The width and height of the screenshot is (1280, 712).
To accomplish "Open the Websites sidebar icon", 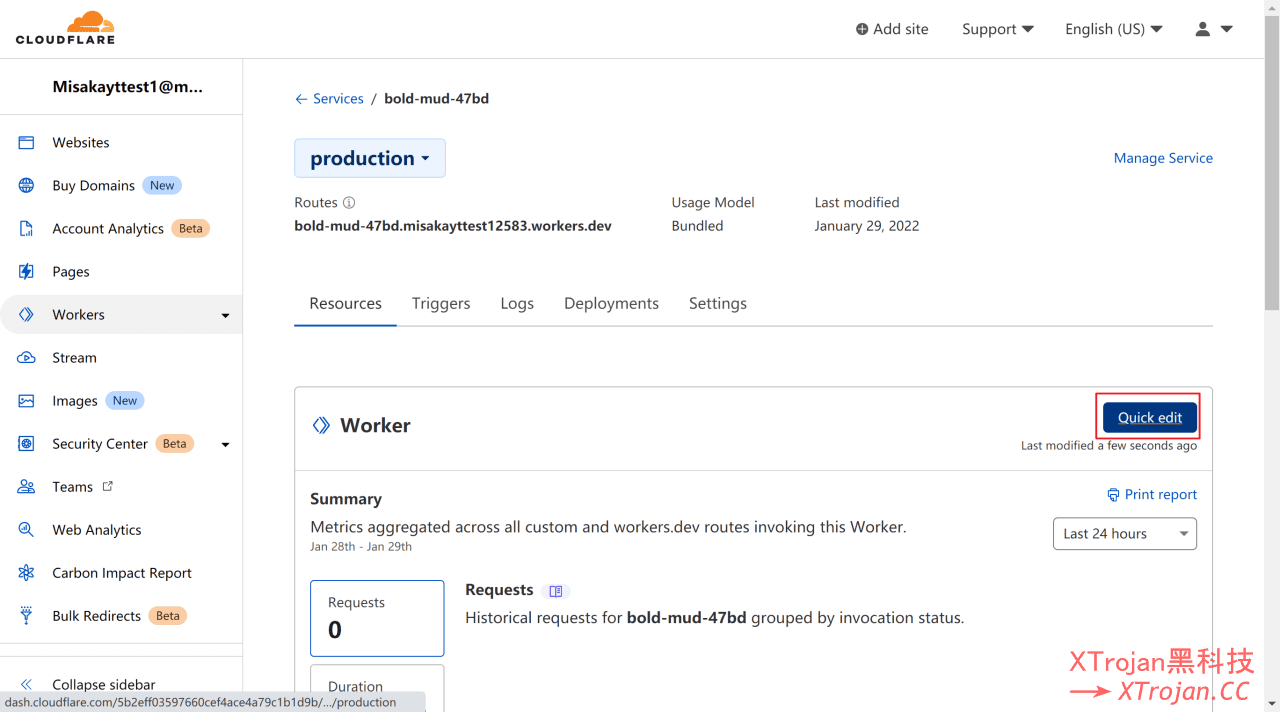I will (x=27, y=143).
